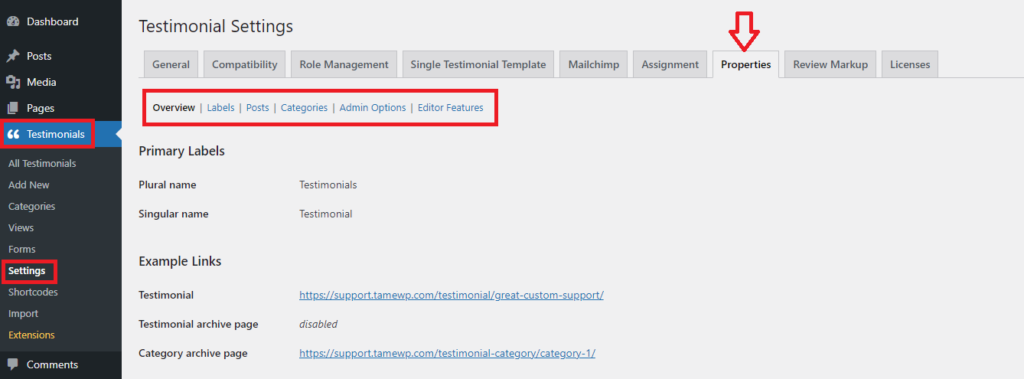Open the Admin Options sub-section link
The height and width of the screenshot is (379, 1024).
pos(373,108)
